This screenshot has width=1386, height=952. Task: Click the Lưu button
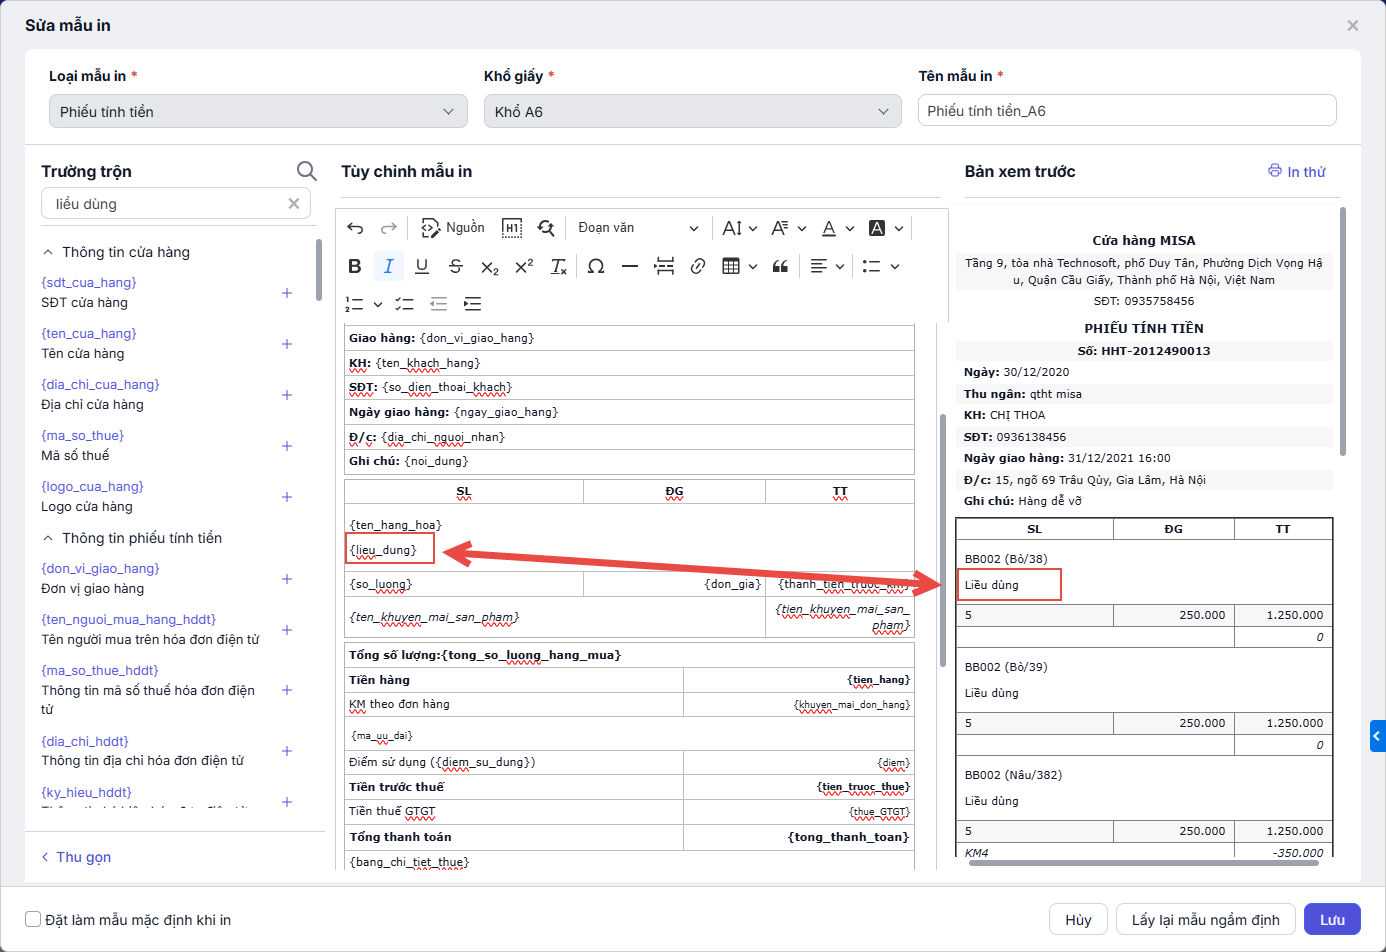[x=1332, y=919]
